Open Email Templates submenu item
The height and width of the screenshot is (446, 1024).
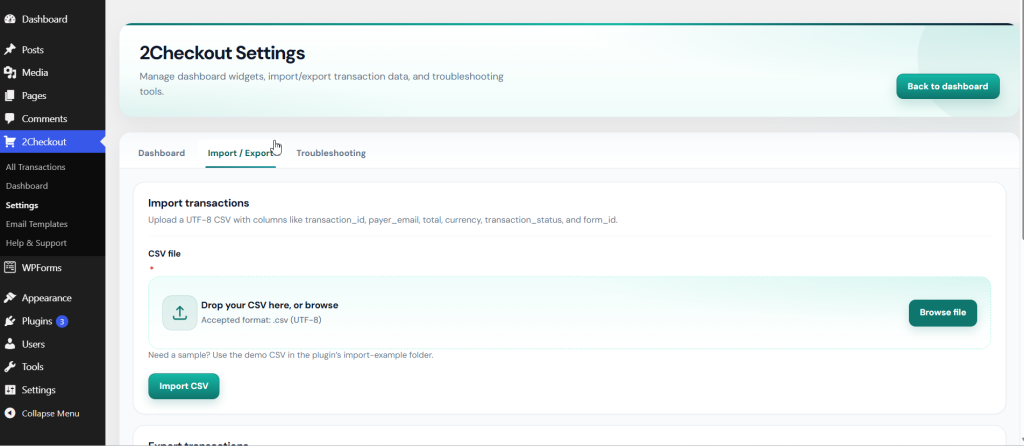[37, 224]
